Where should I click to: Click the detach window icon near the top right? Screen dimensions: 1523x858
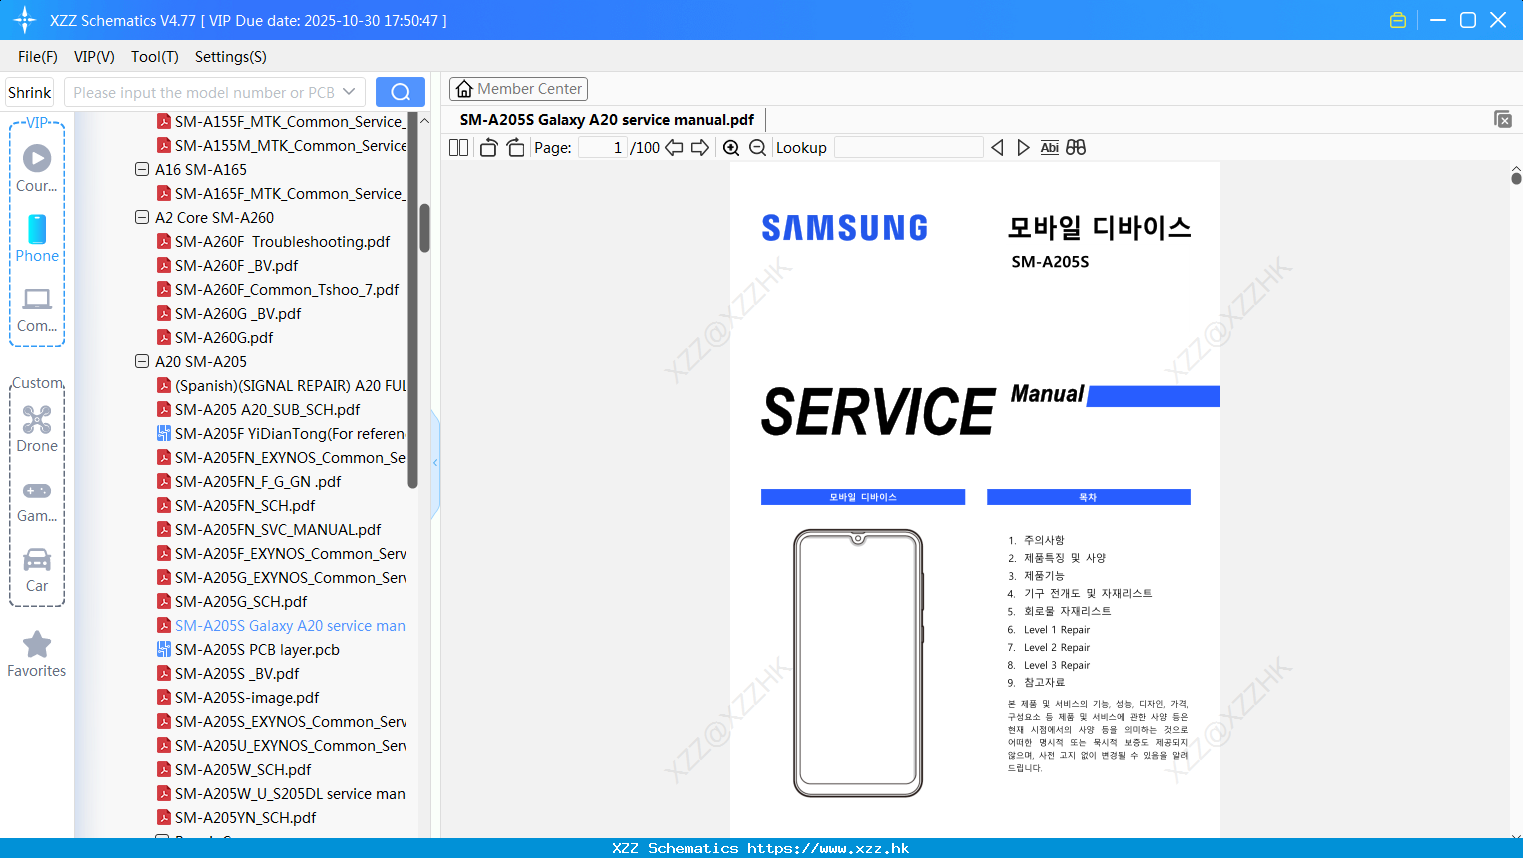click(x=1503, y=119)
